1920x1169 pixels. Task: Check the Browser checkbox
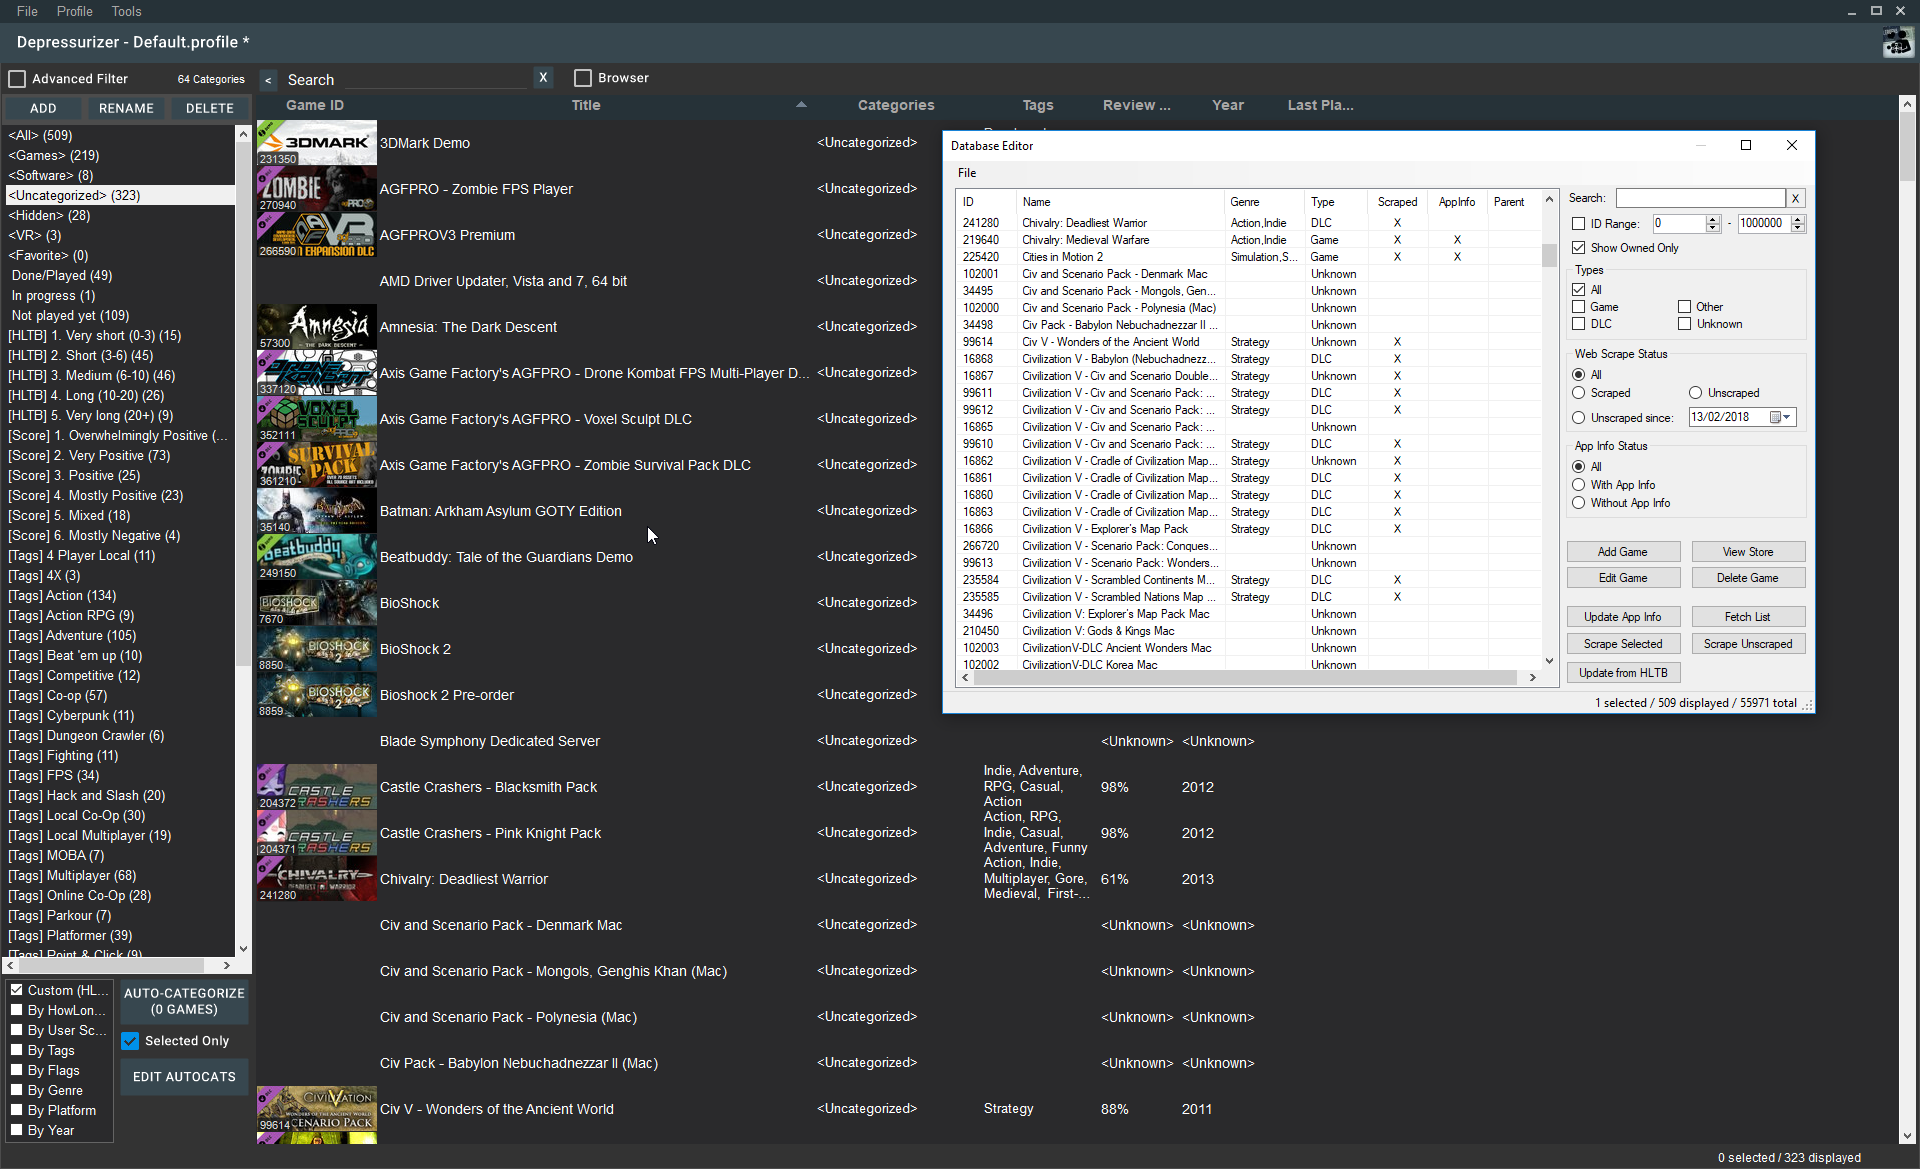click(x=582, y=77)
